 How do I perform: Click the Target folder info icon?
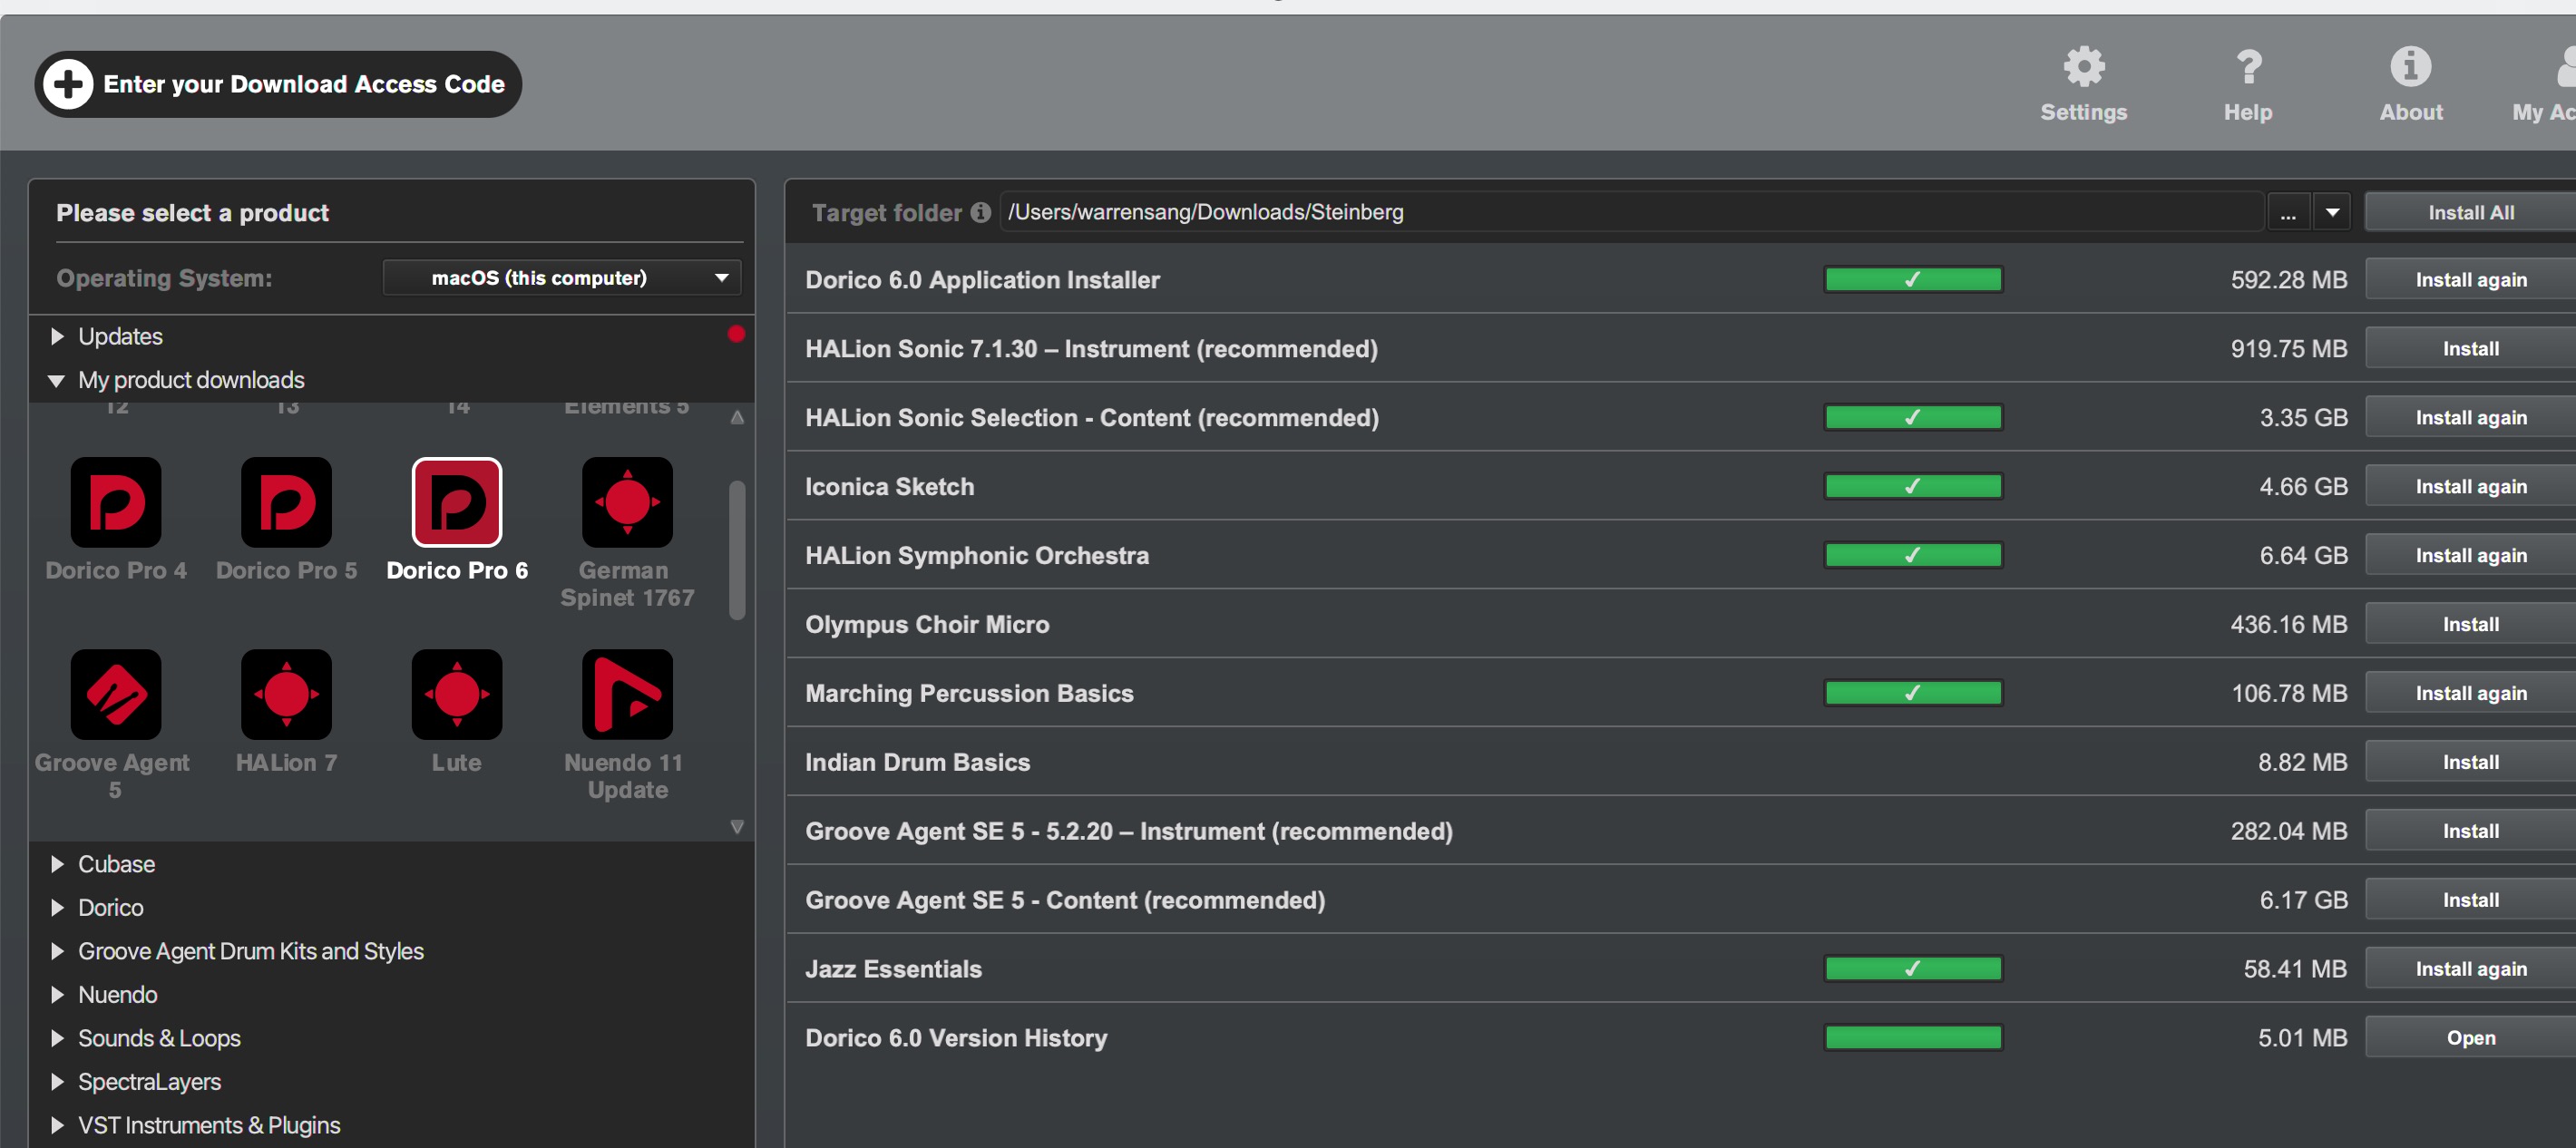[x=981, y=213]
